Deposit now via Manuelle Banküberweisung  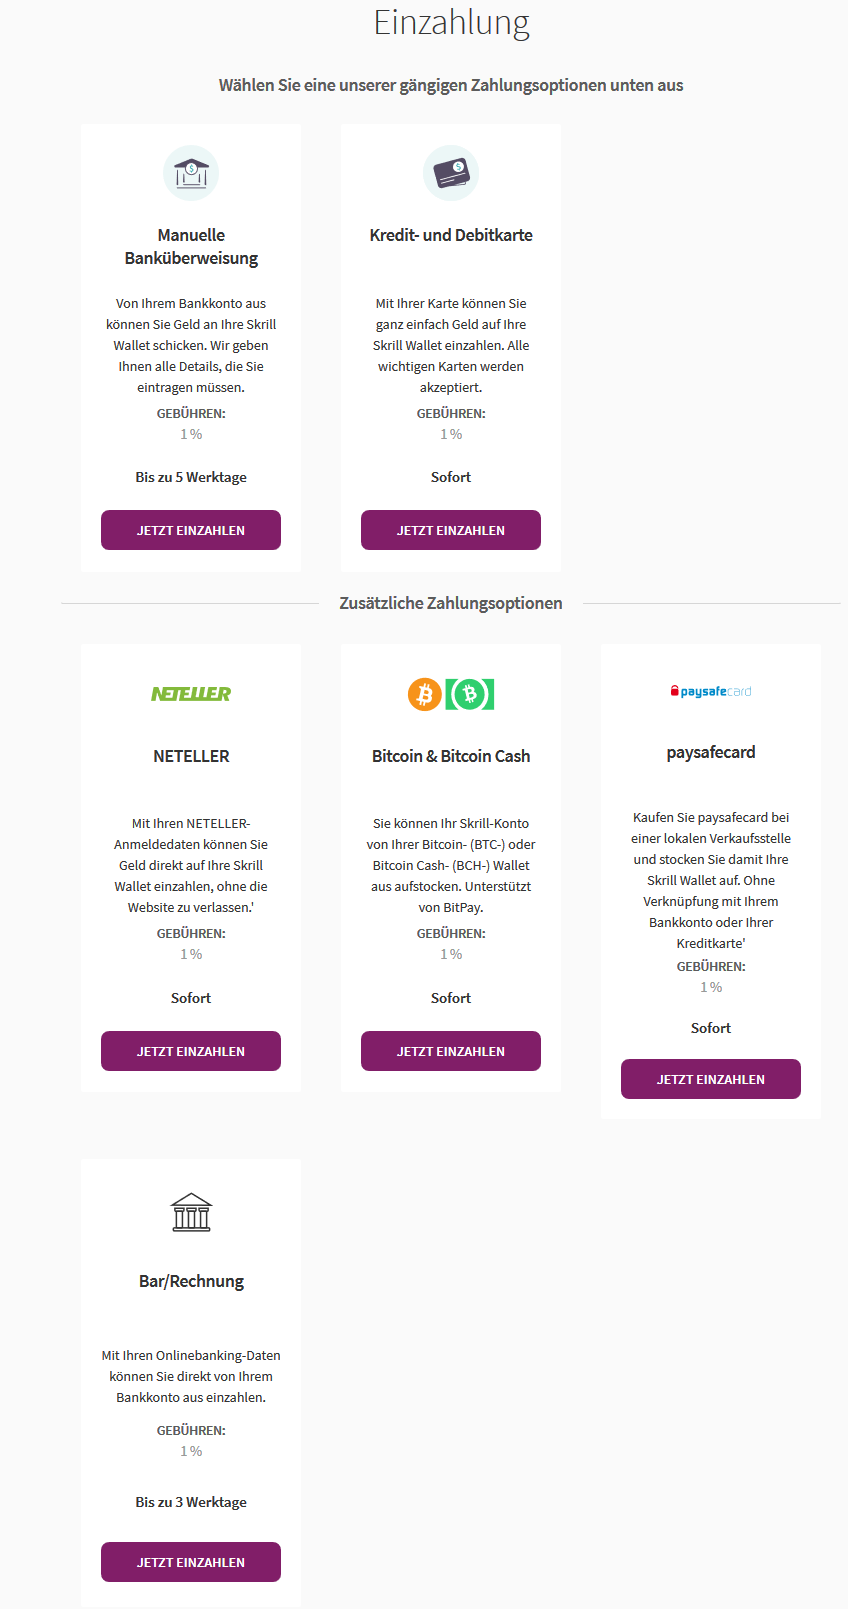pos(191,530)
